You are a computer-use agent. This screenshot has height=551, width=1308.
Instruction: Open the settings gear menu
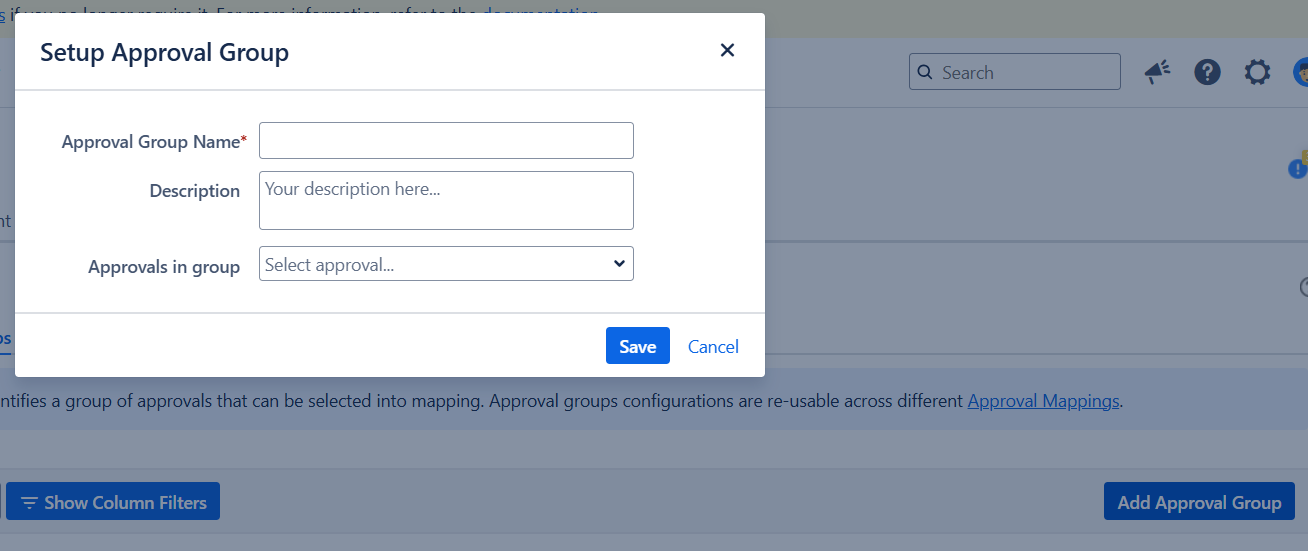(x=1257, y=72)
